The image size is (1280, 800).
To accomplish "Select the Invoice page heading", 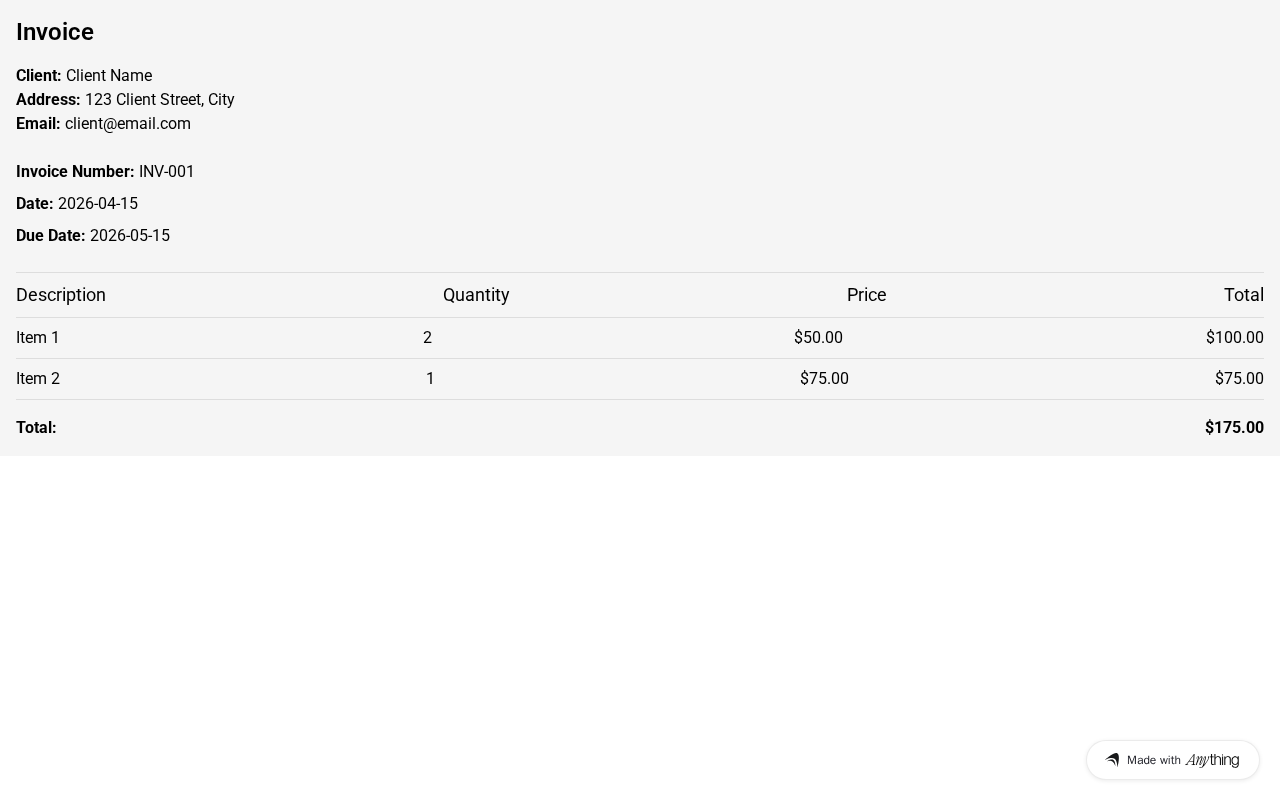I will point(55,32).
